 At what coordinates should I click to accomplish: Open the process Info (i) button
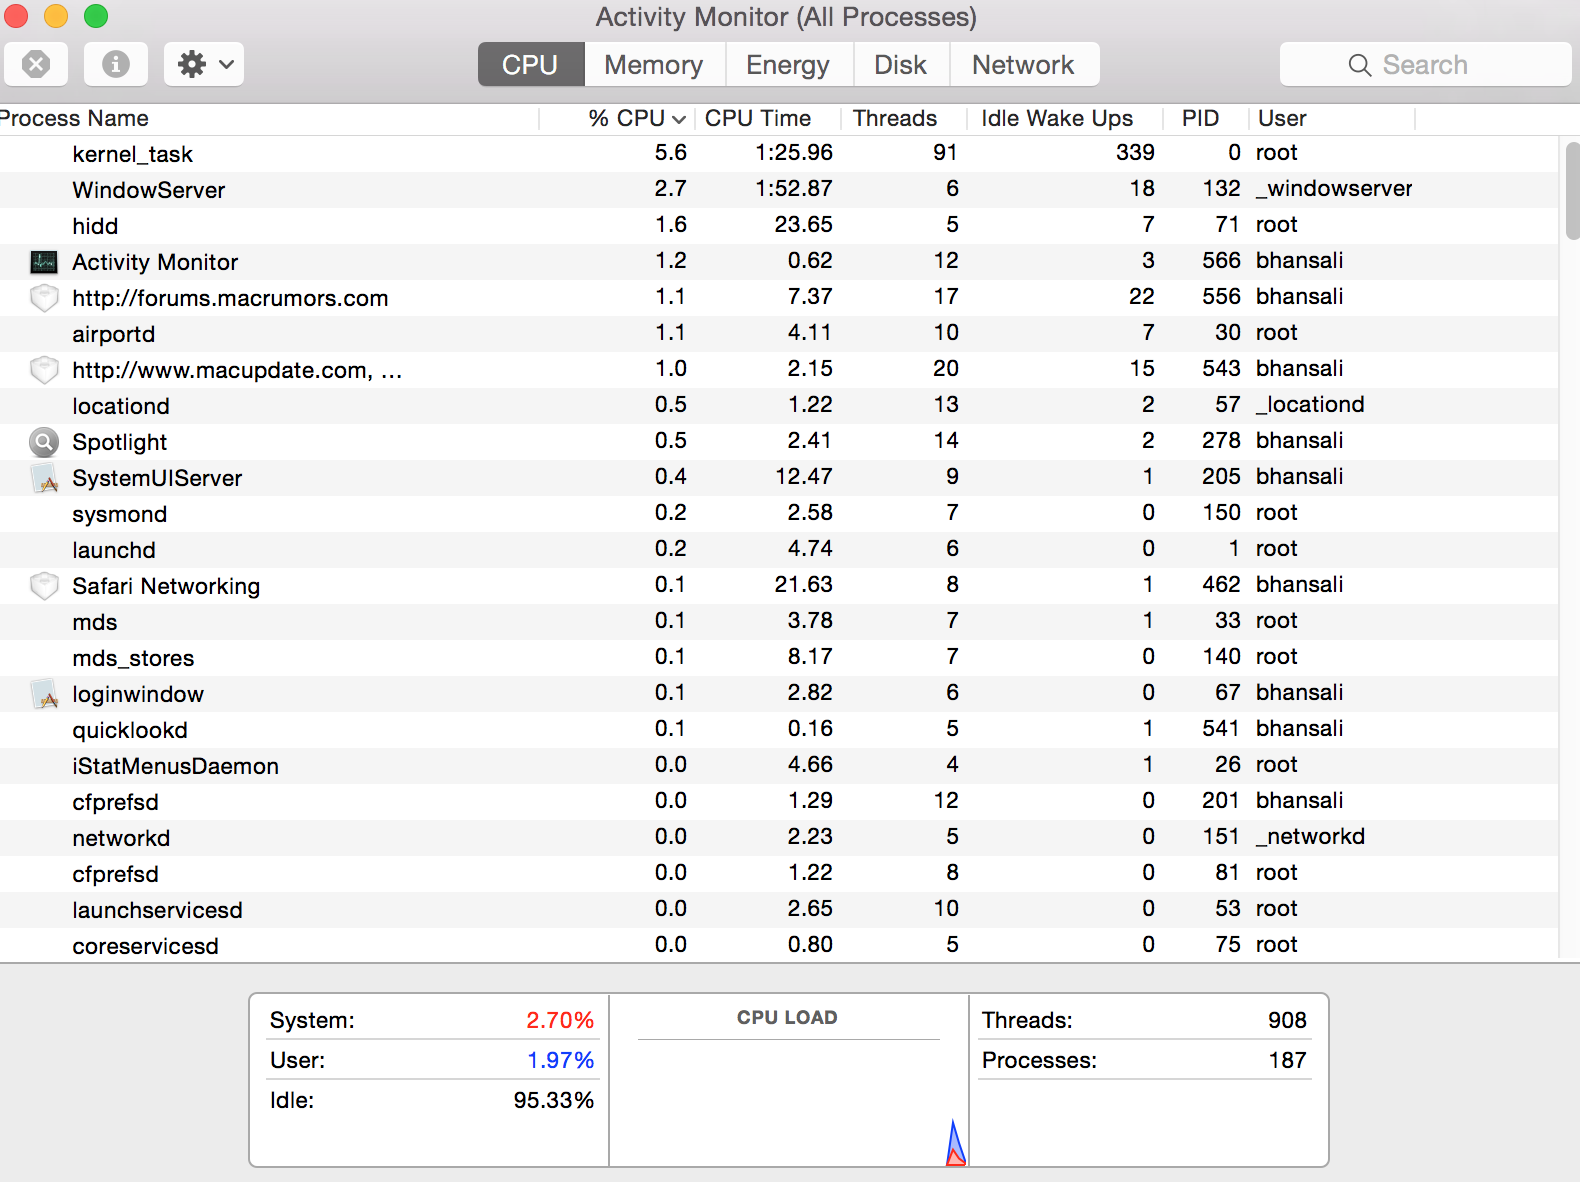116,64
